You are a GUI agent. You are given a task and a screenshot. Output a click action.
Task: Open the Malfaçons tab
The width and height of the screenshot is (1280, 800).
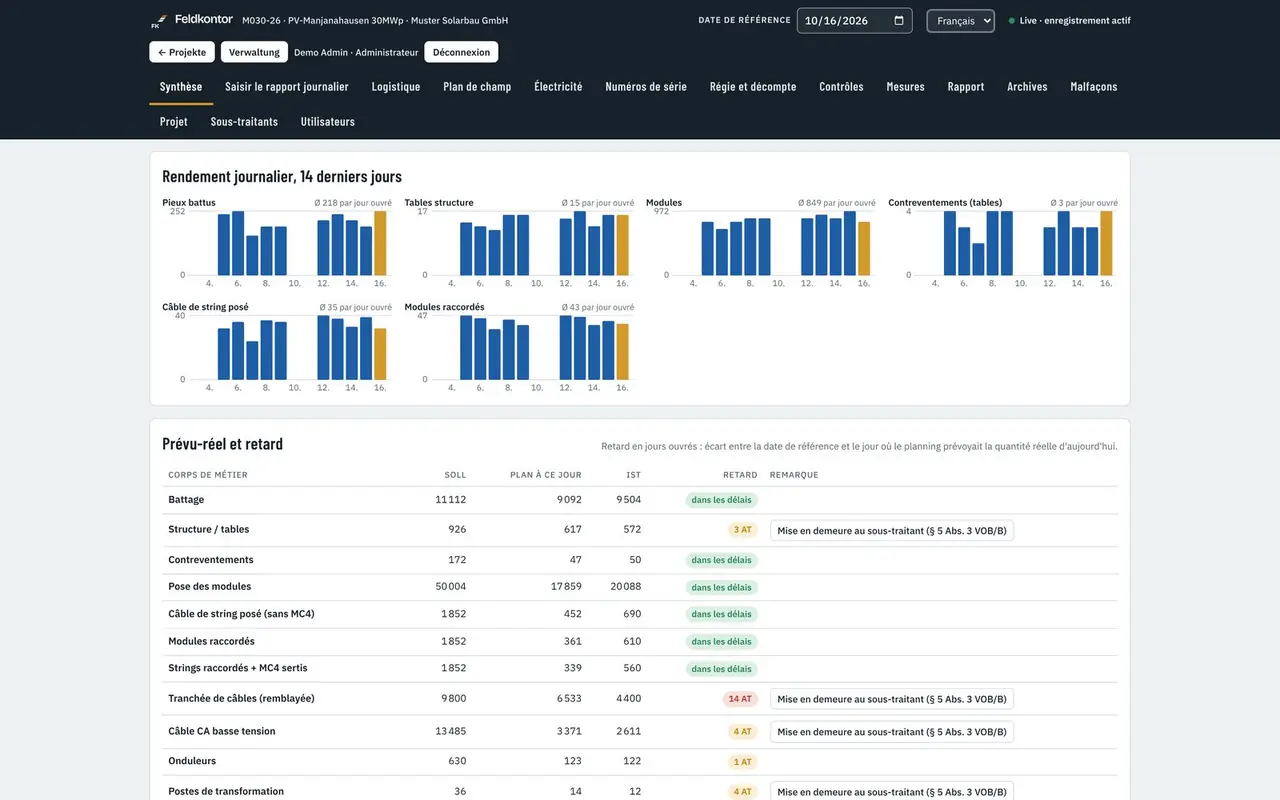1094,87
